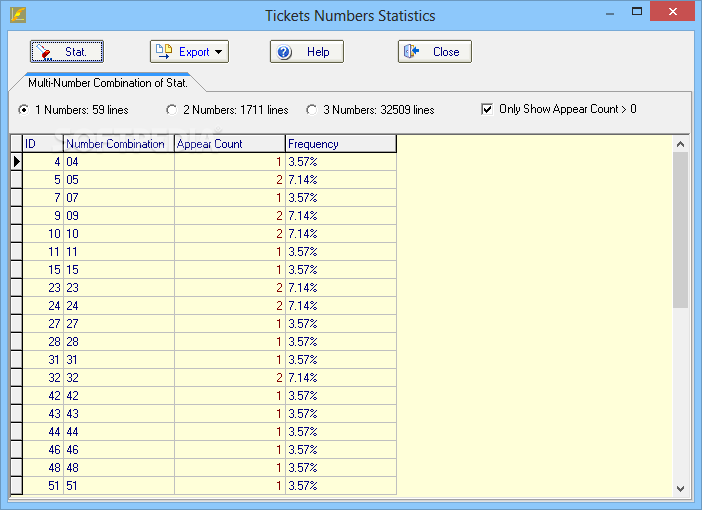Select 3 Numbers: 32509 lines radio

312,110
